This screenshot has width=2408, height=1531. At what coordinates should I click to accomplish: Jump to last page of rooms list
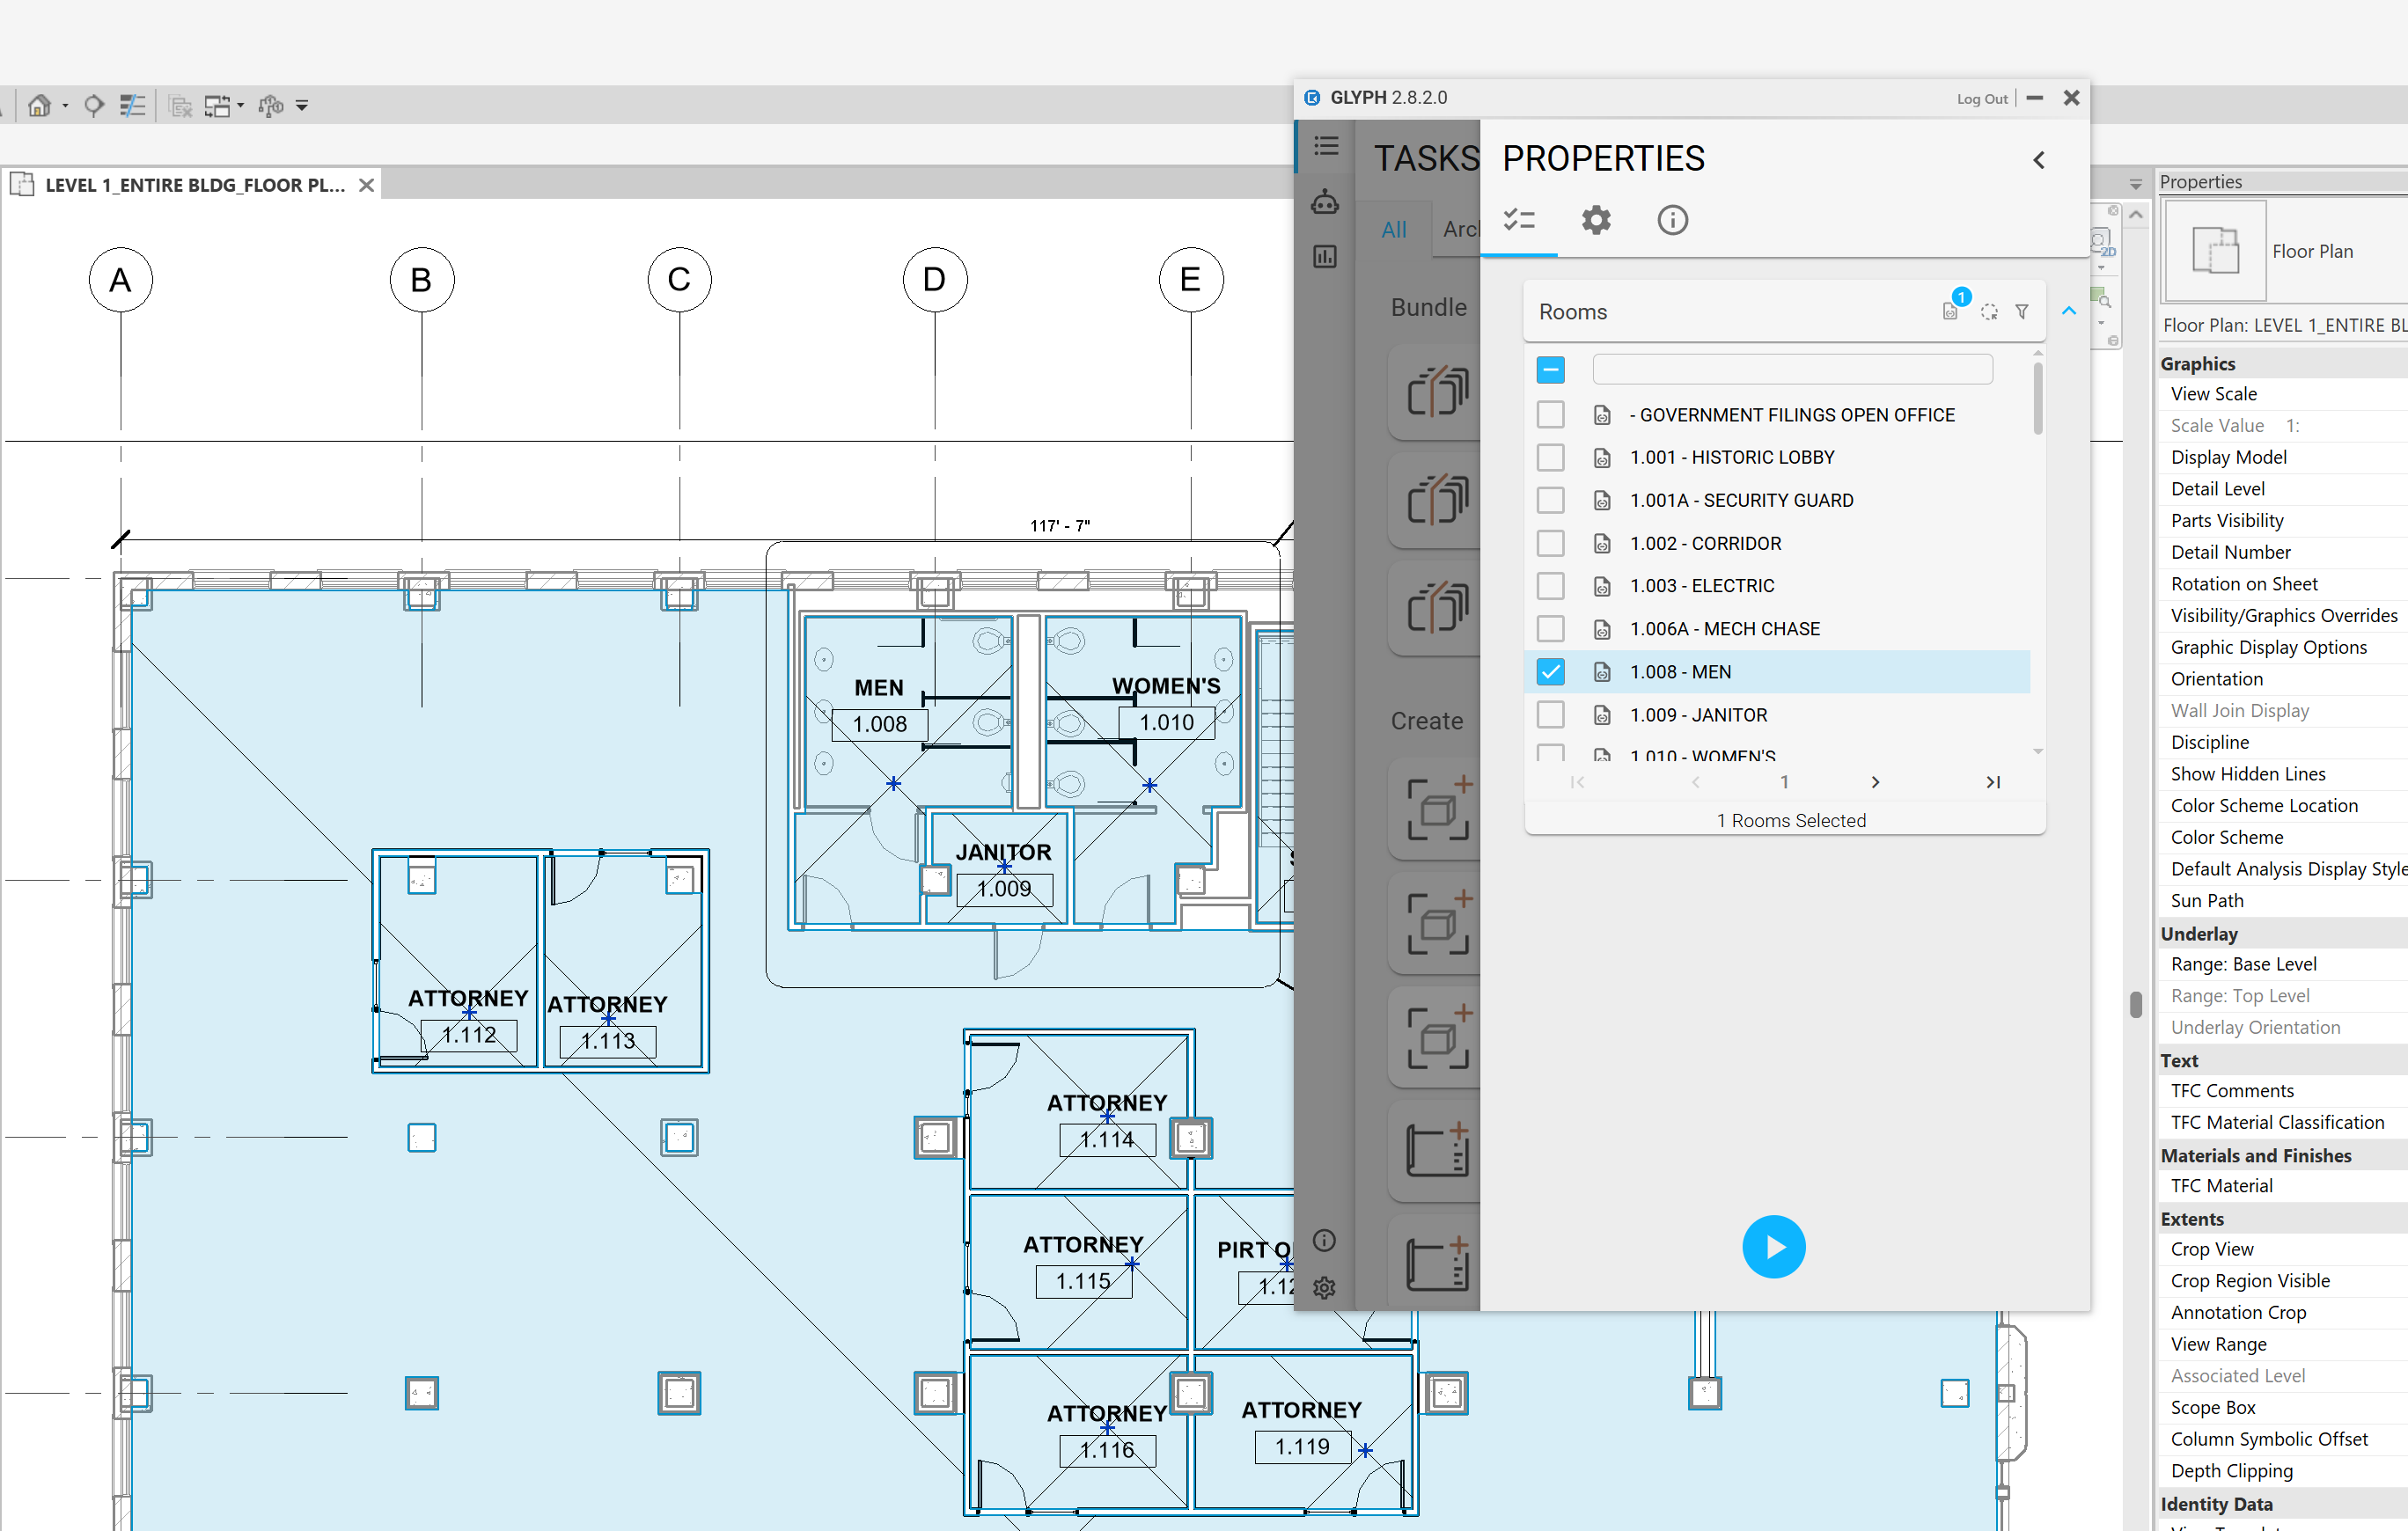coord(1992,782)
